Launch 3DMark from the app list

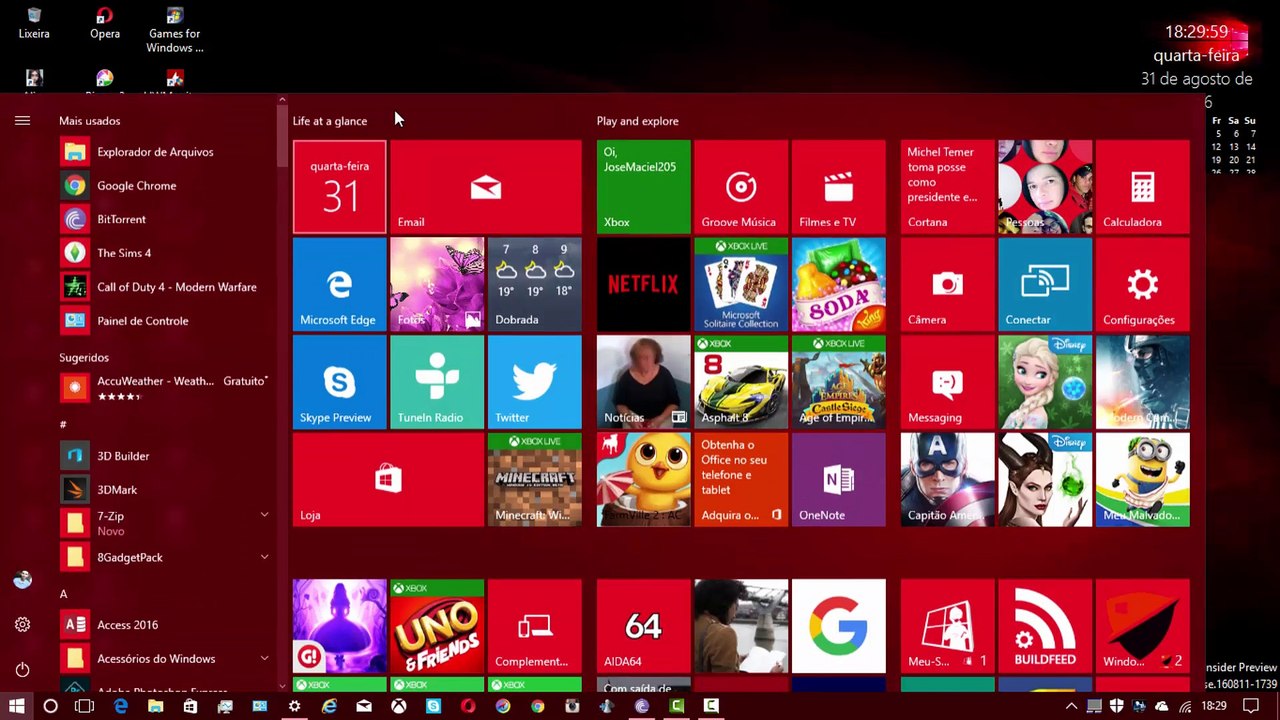[163, 490]
